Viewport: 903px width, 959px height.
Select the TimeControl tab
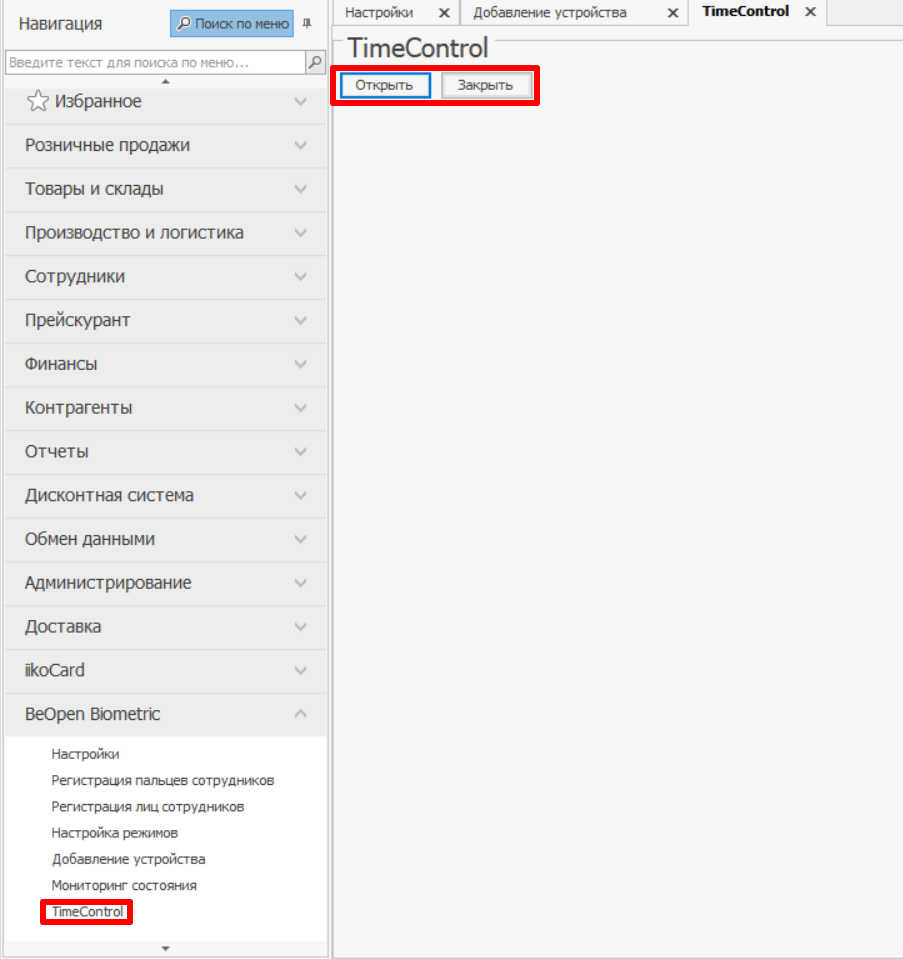coord(745,12)
